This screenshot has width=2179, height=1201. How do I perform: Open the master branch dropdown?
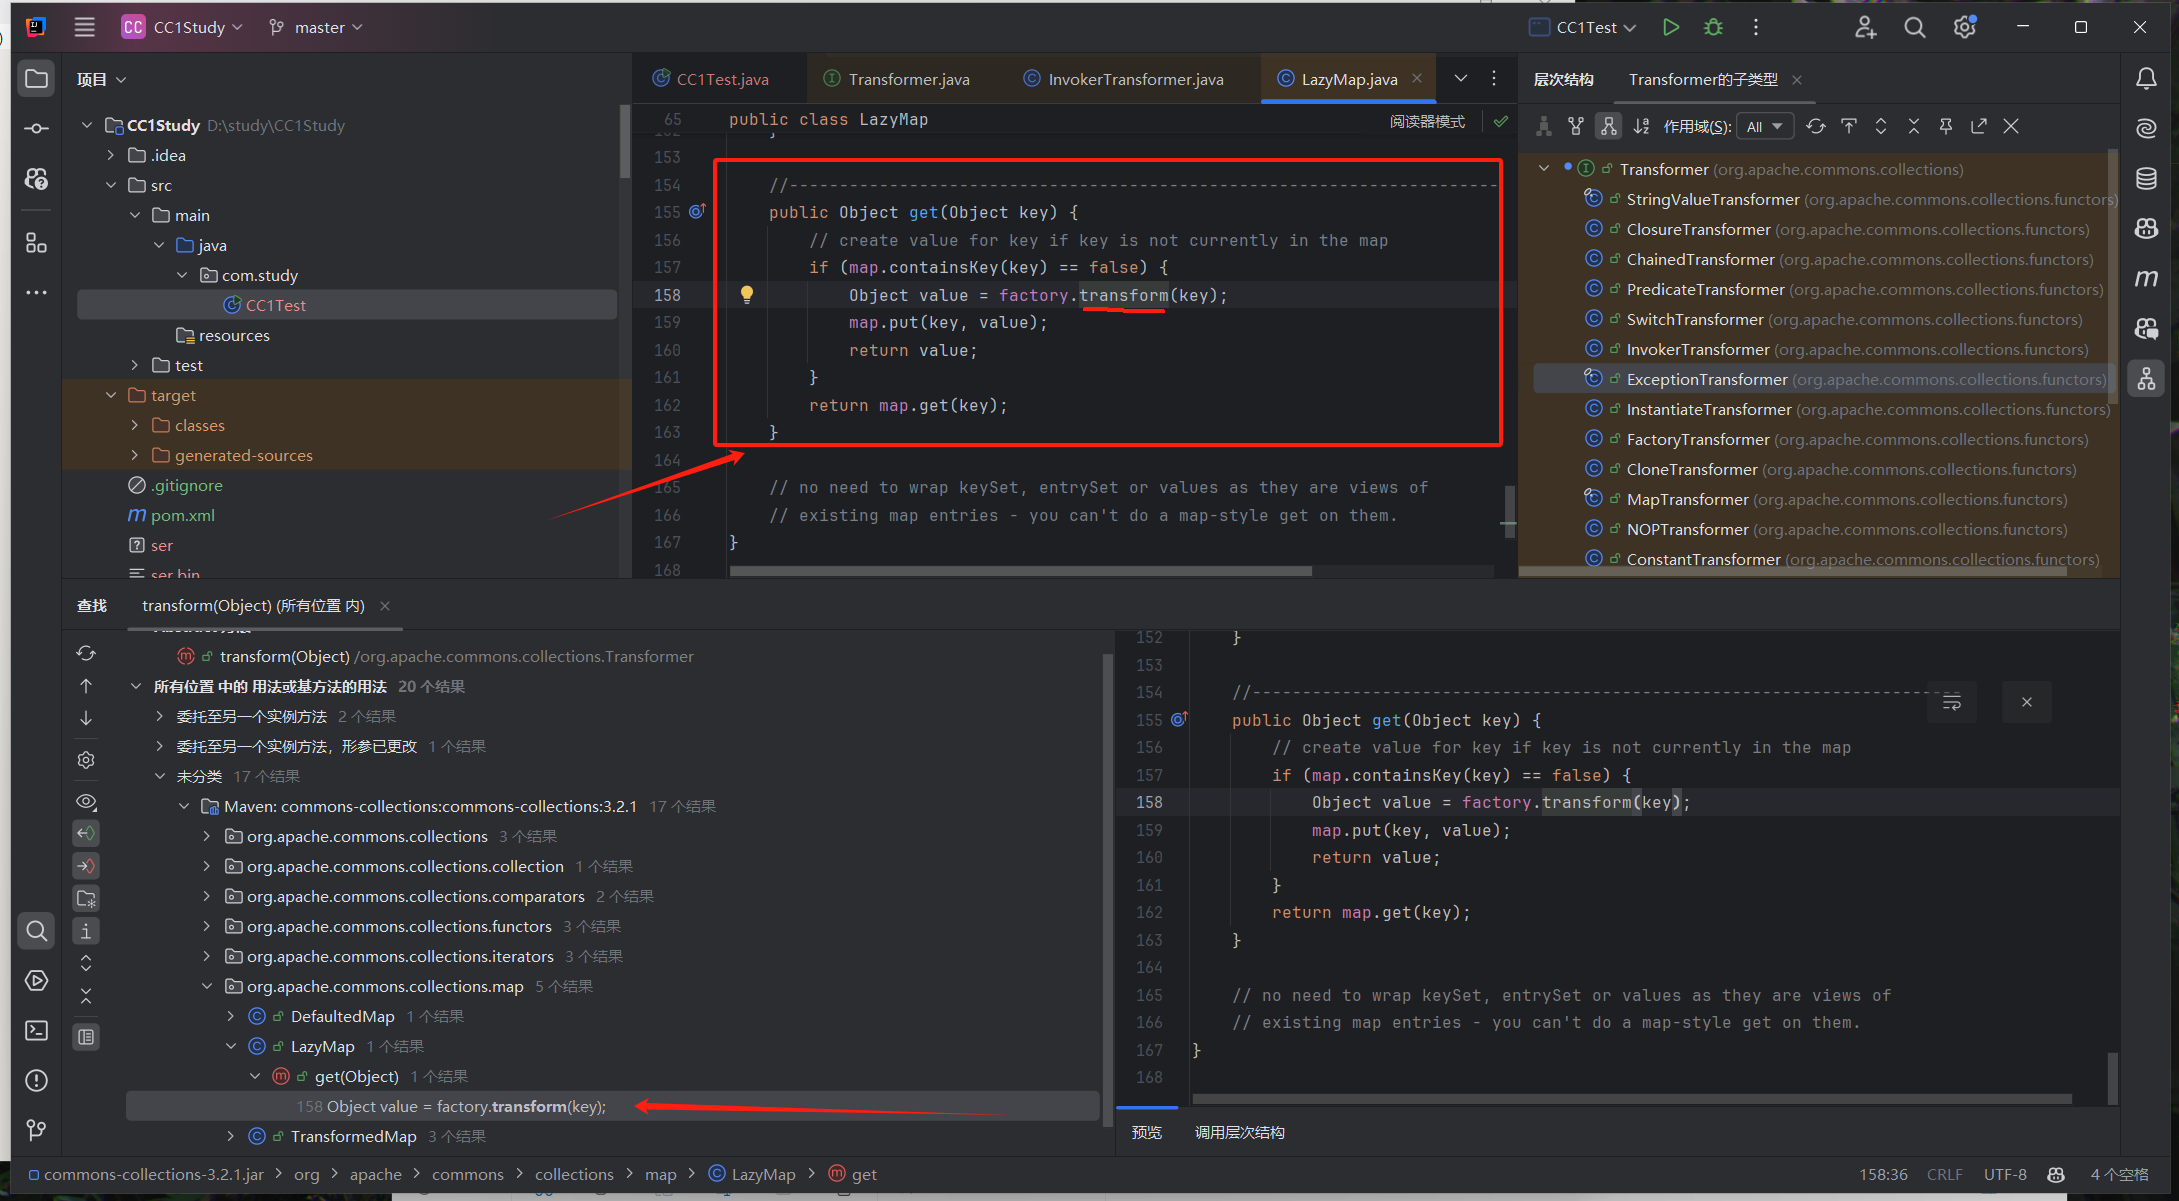315,27
